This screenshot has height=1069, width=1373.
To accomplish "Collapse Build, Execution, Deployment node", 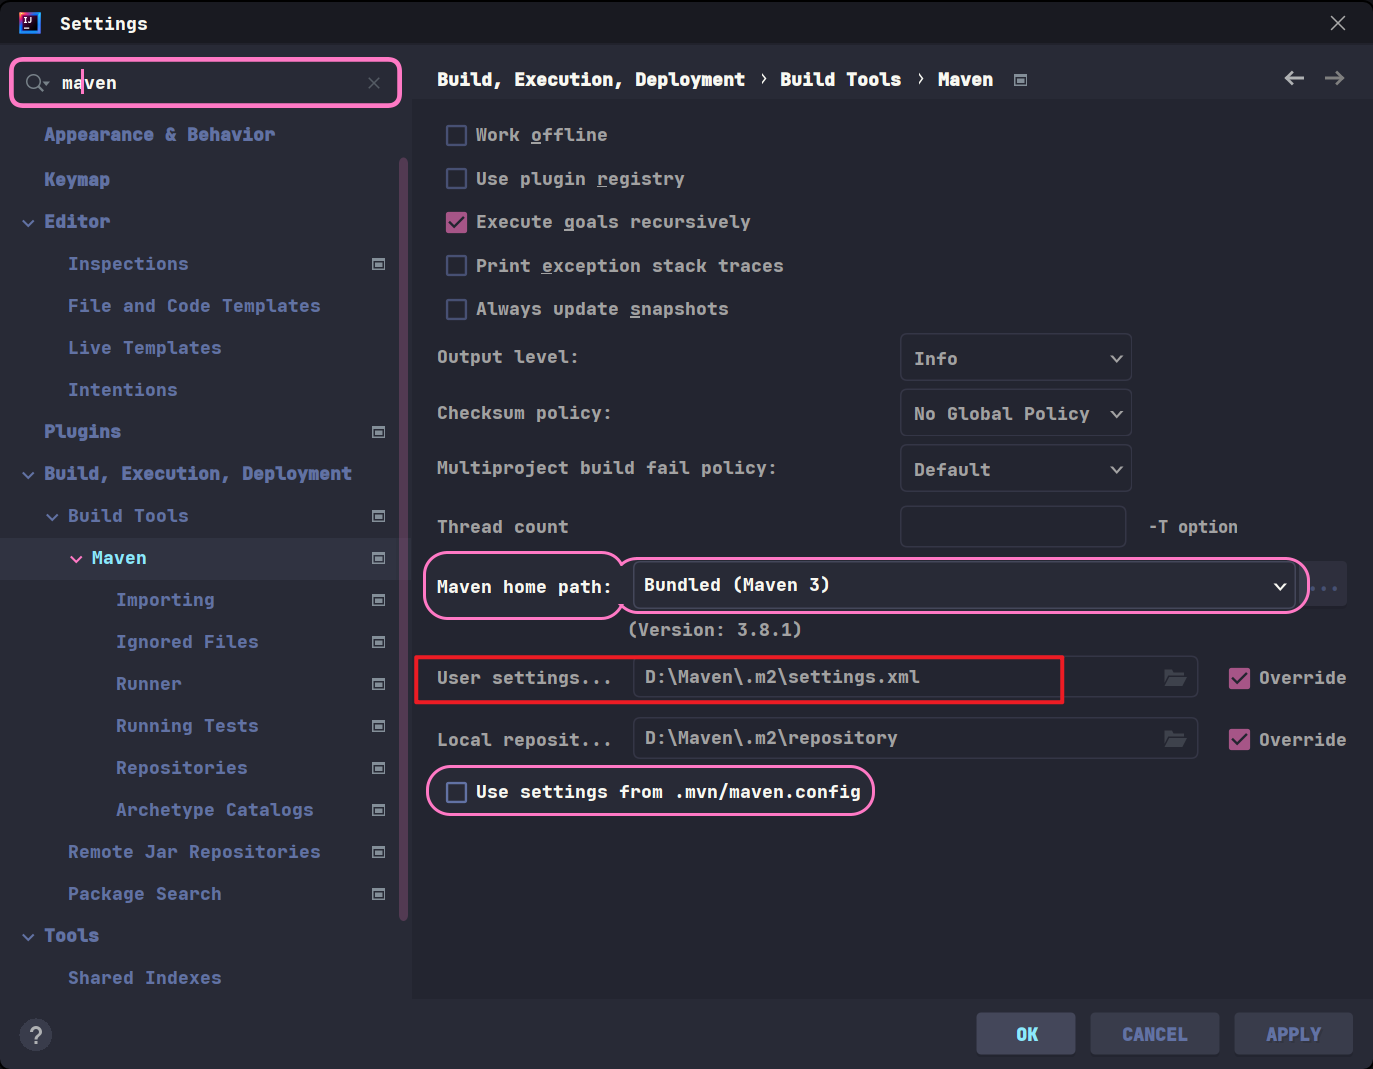I will [x=28, y=474].
